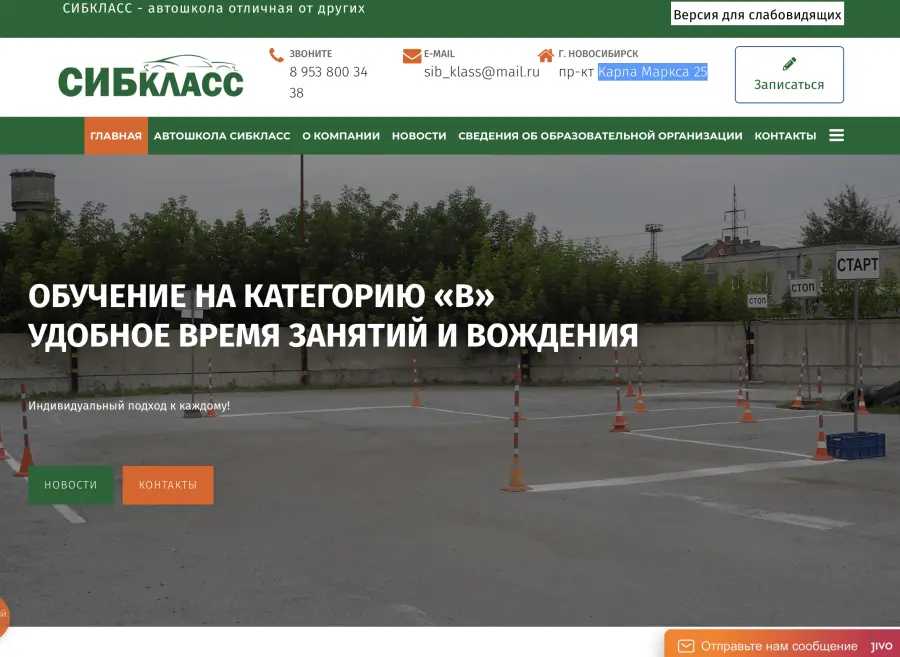
Task: Click the sib_klass@mail.ru email link
Action: click(x=482, y=72)
